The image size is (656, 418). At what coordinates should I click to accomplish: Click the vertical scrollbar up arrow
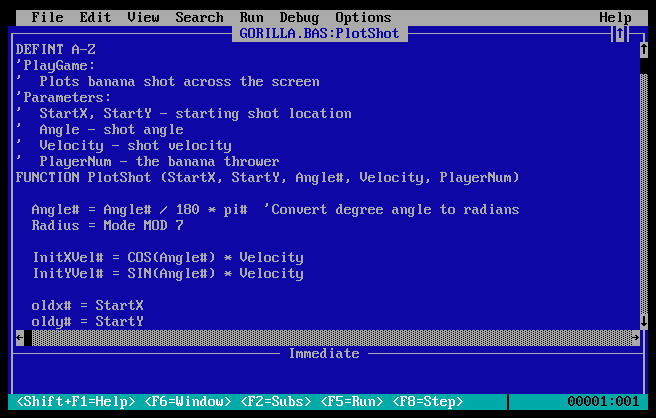(x=643, y=49)
